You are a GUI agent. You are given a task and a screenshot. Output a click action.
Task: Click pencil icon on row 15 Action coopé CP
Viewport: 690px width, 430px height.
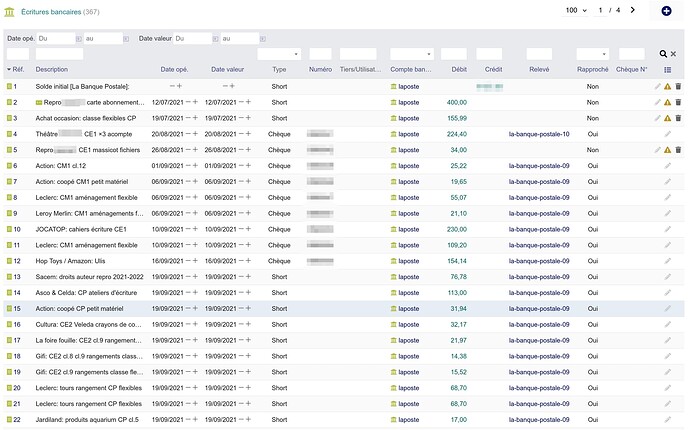click(x=668, y=309)
